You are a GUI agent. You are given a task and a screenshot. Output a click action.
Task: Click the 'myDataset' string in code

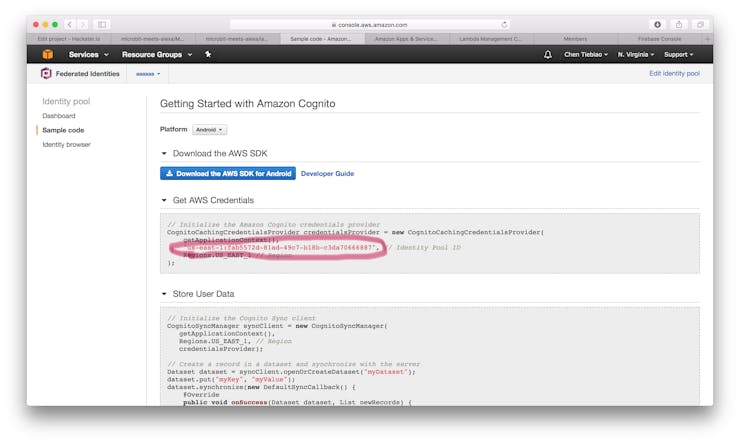(x=385, y=372)
